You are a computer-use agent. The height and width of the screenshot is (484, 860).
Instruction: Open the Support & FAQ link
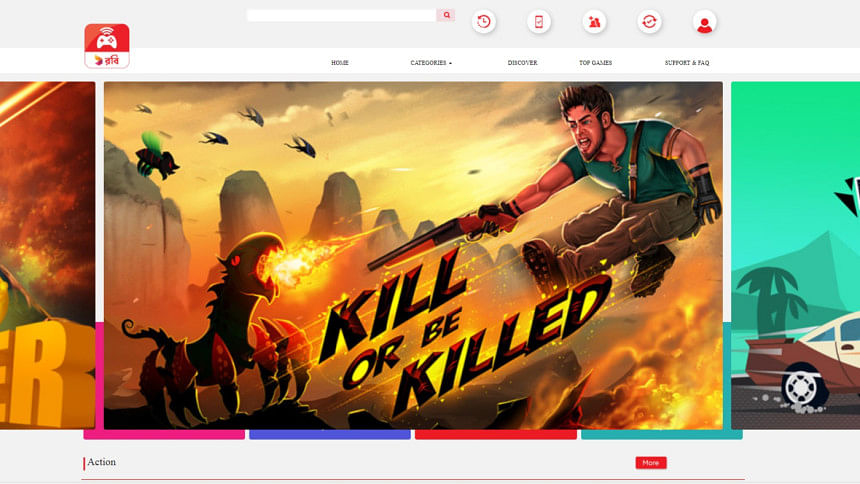tap(687, 63)
